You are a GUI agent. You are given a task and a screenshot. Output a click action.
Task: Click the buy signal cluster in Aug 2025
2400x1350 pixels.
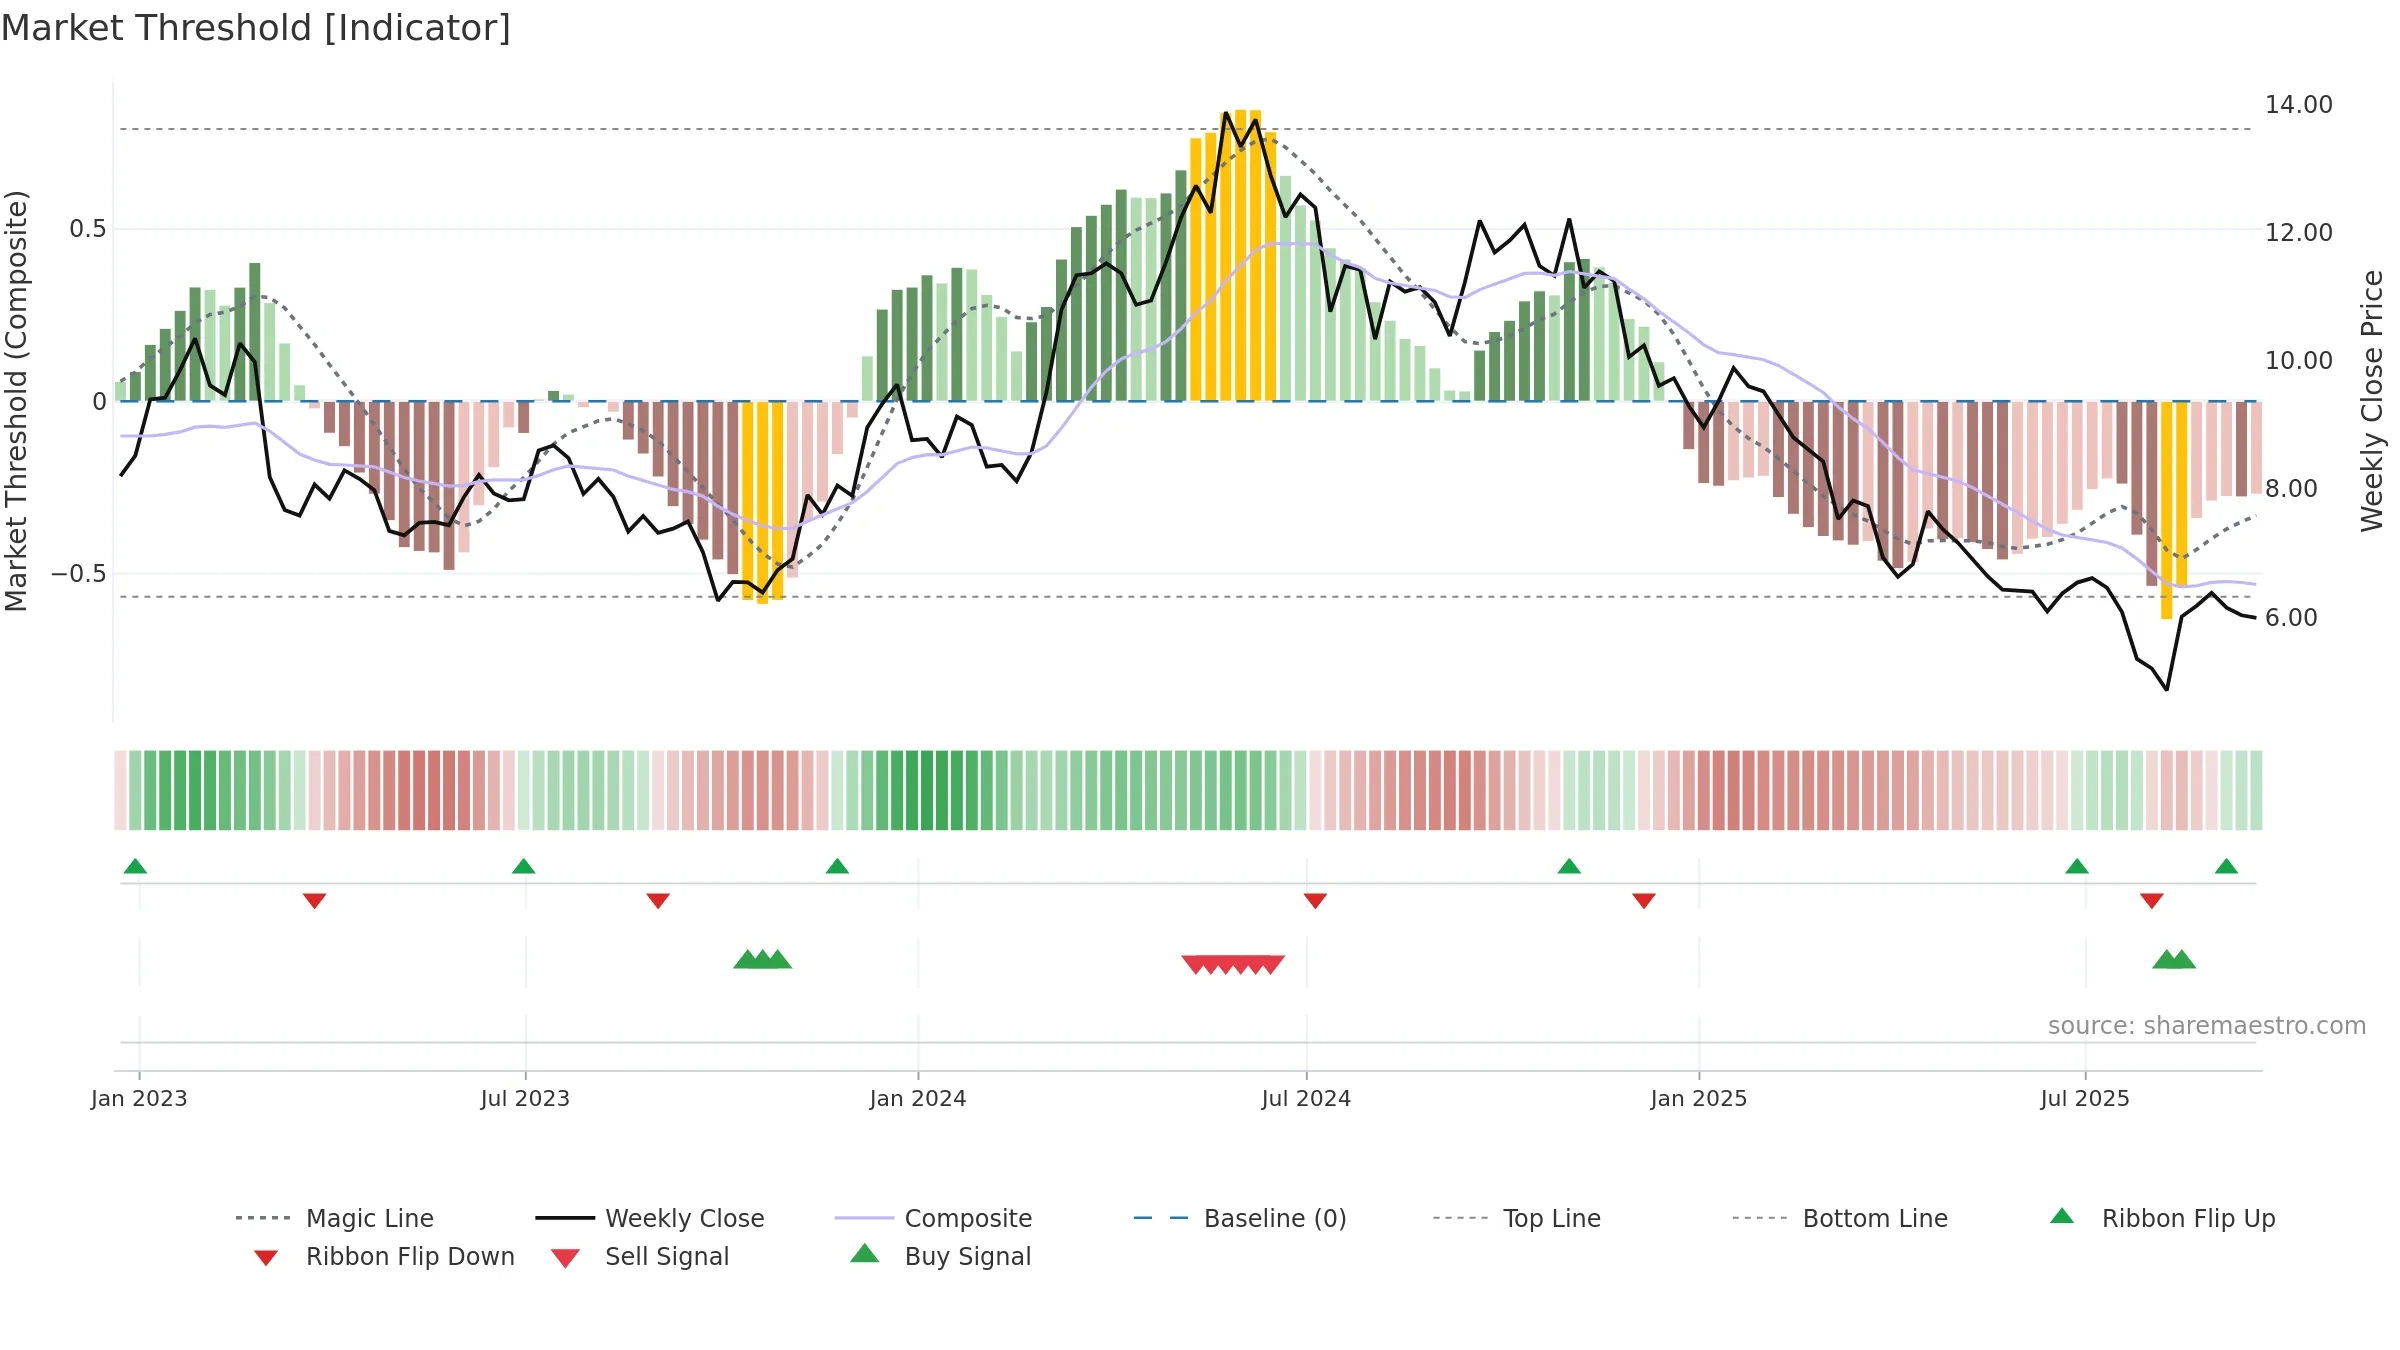(x=2174, y=960)
